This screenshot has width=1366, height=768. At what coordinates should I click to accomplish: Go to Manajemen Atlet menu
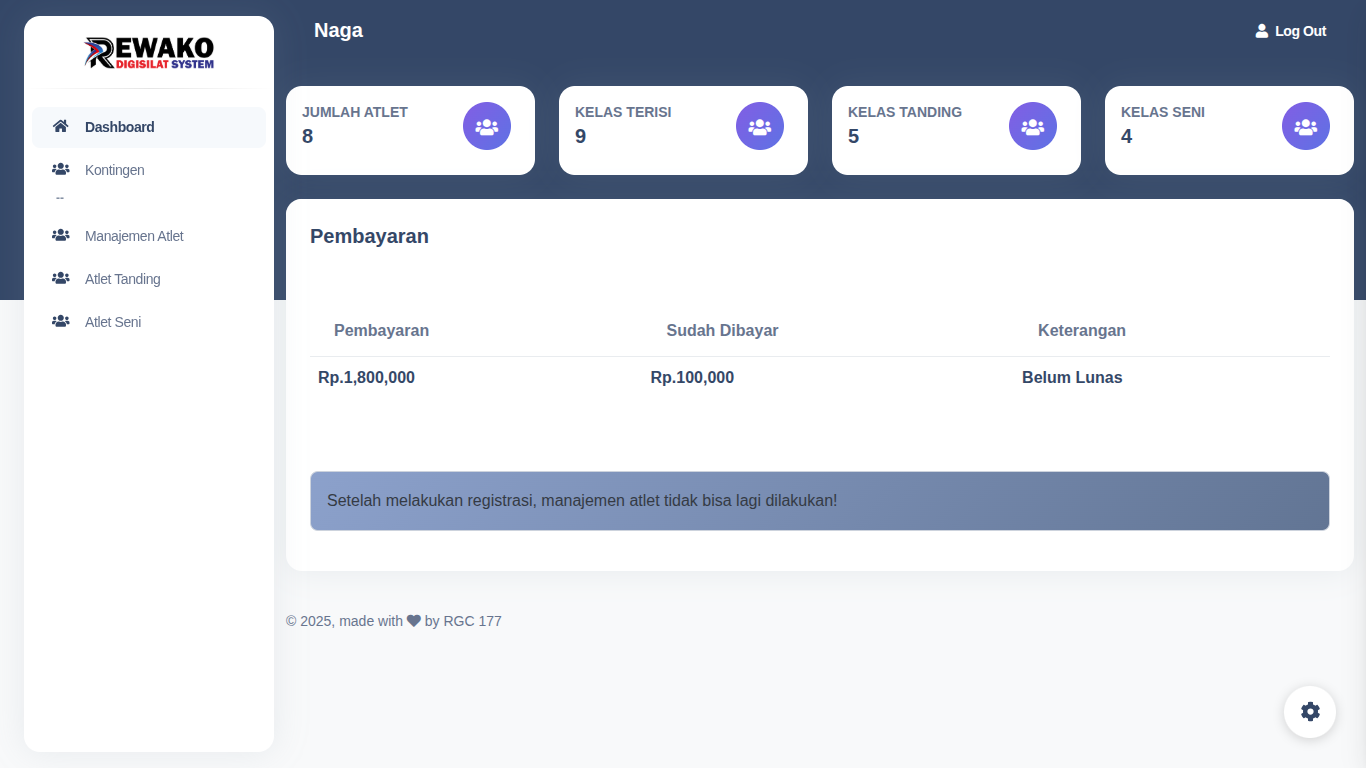coord(134,236)
